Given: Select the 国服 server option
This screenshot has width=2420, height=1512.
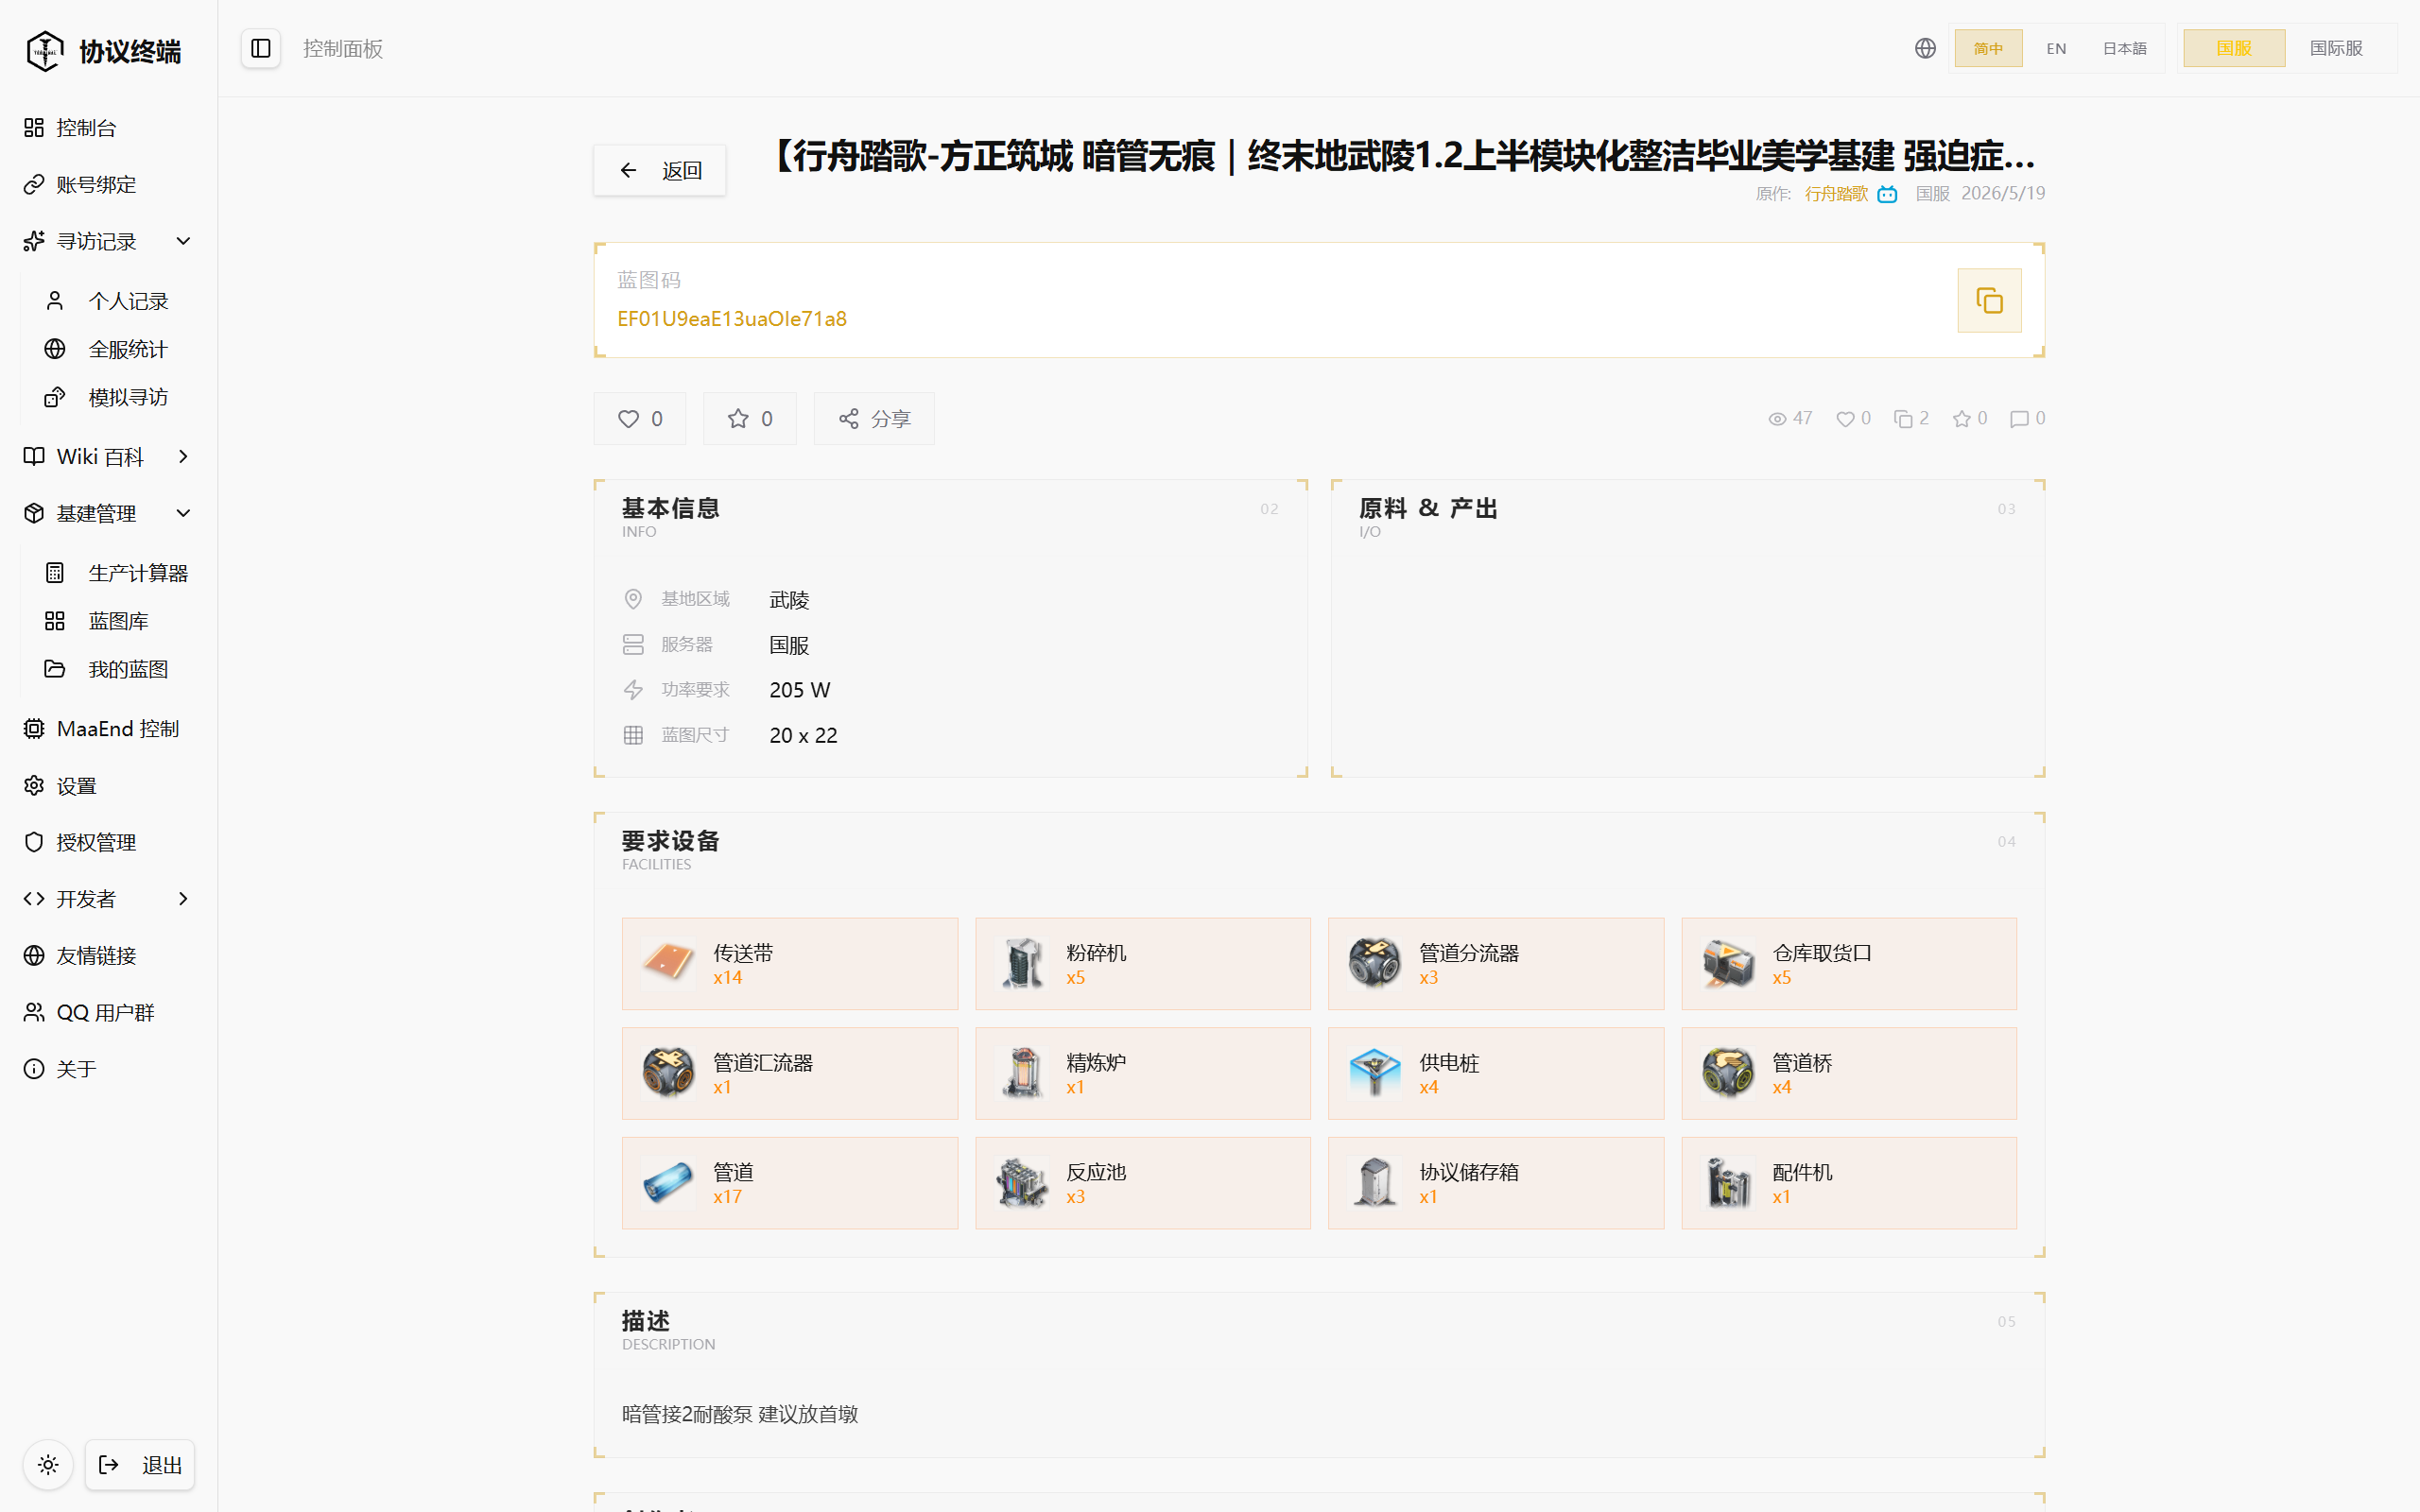Looking at the screenshot, I should pyautogui.click(x=2234, y=48).
